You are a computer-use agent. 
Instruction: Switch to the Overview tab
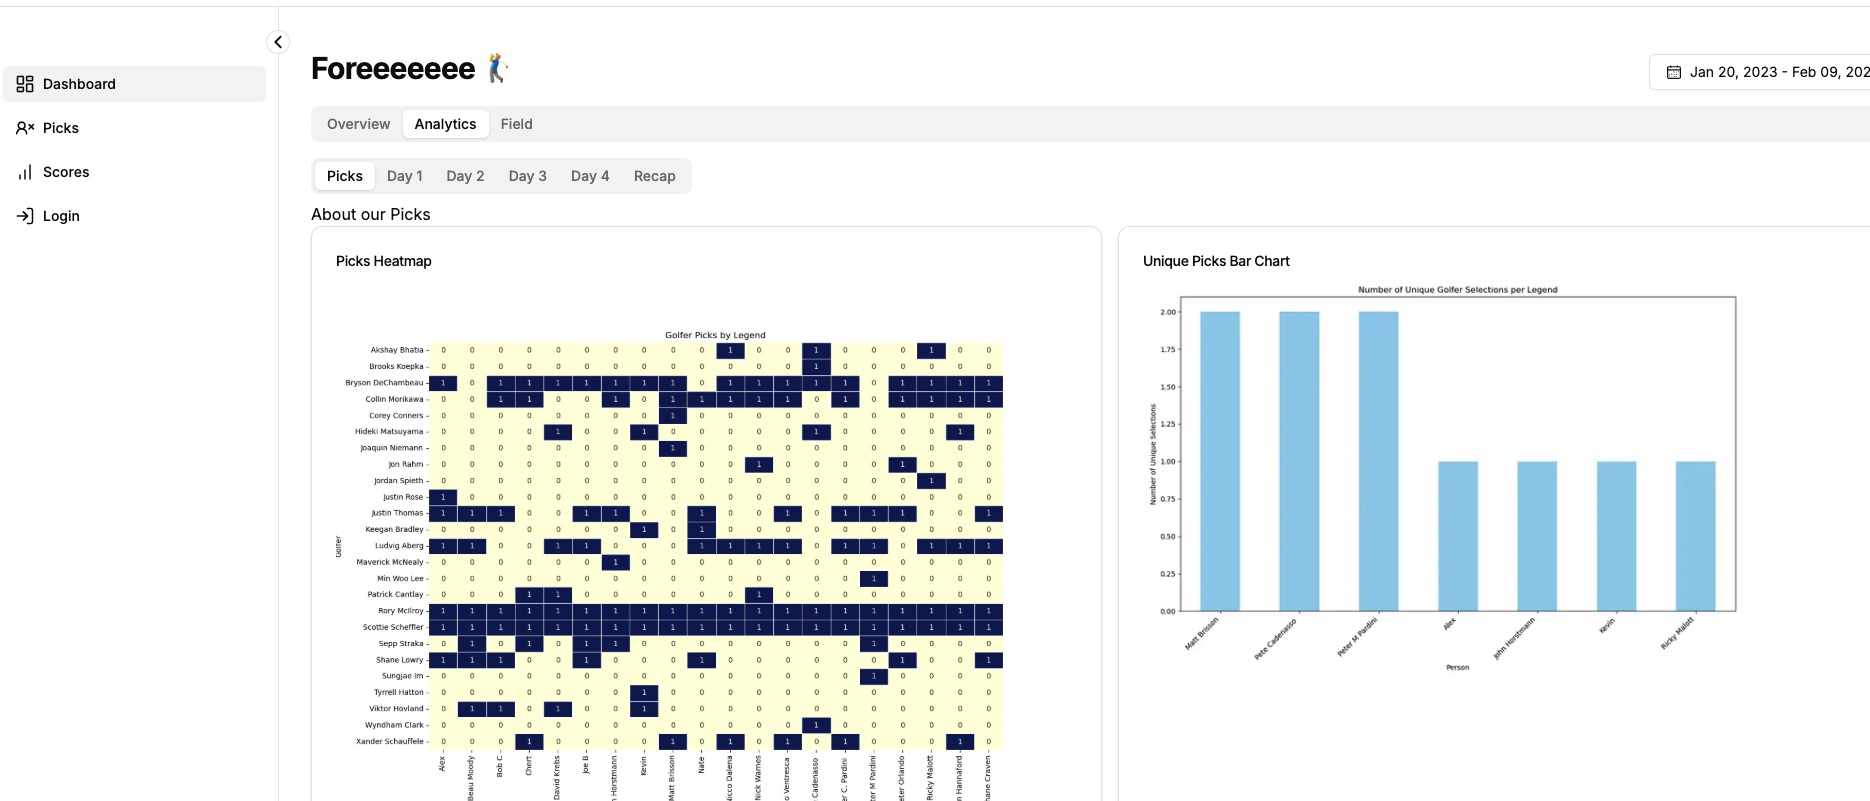358,124
